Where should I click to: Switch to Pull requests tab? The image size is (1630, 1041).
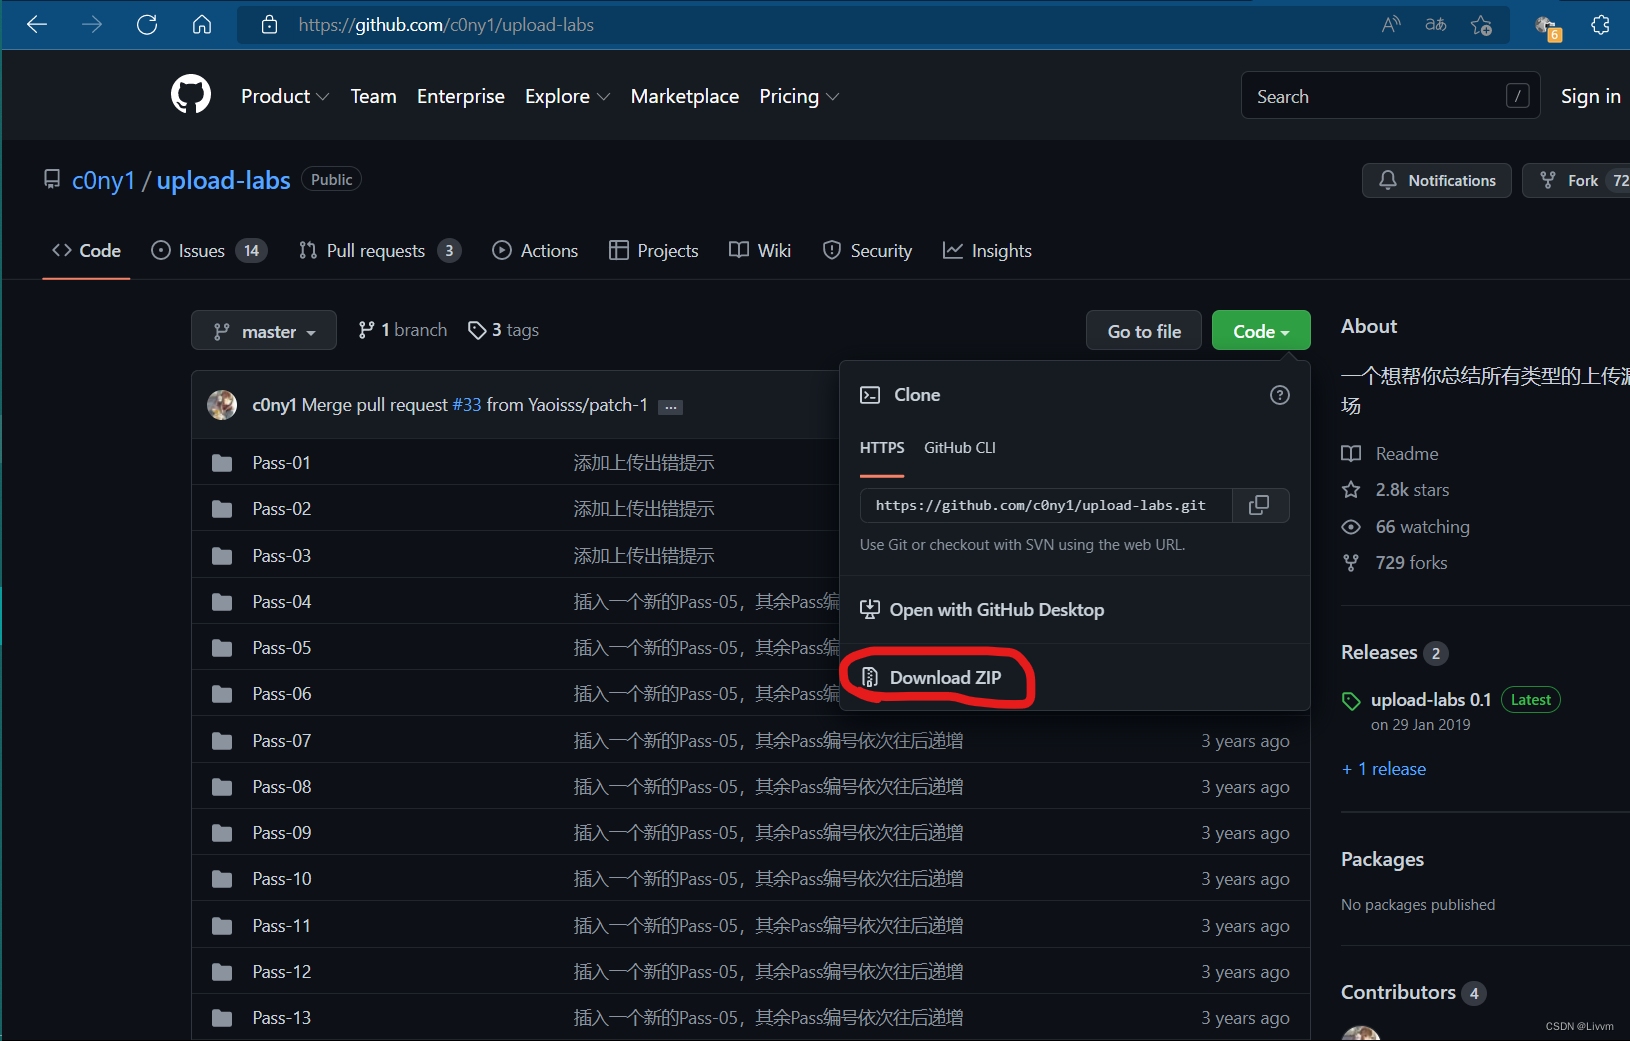380,251
